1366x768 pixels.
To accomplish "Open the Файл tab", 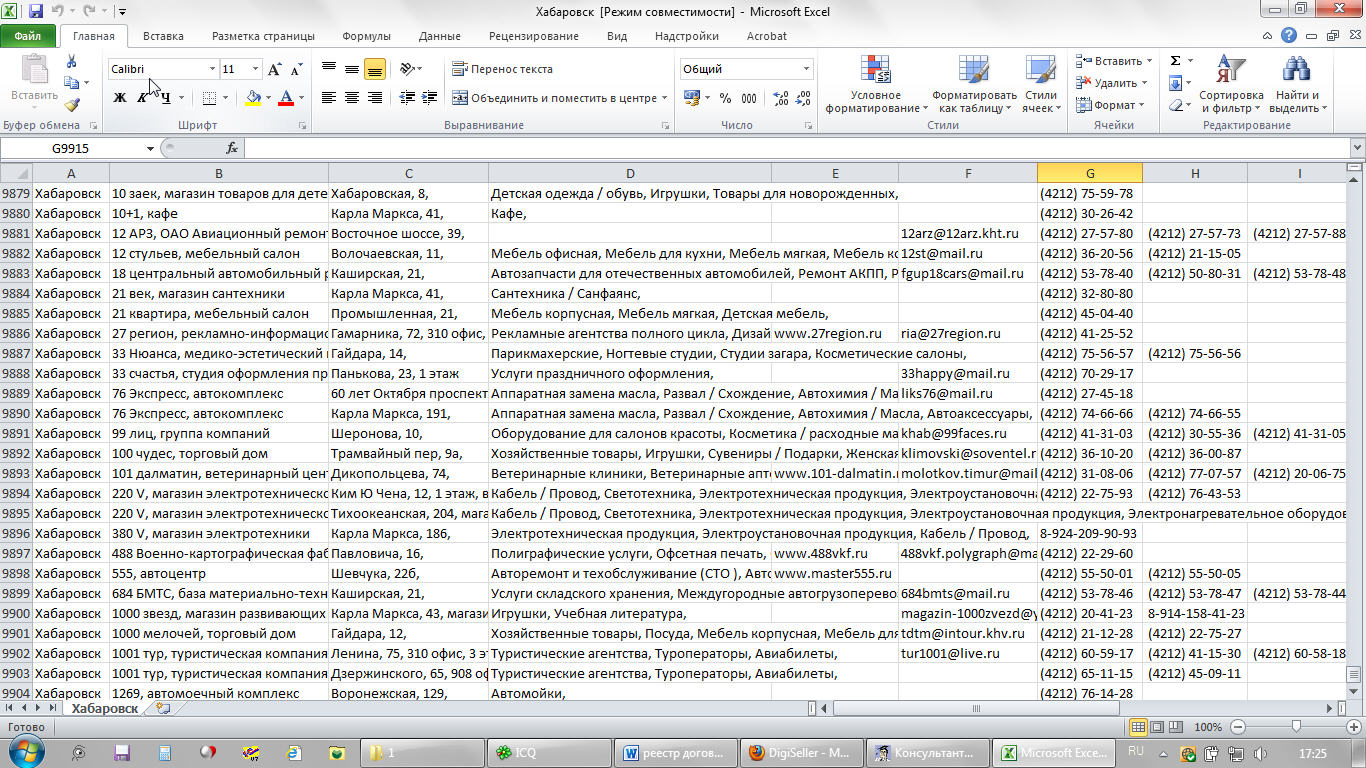I will point(28,36).
